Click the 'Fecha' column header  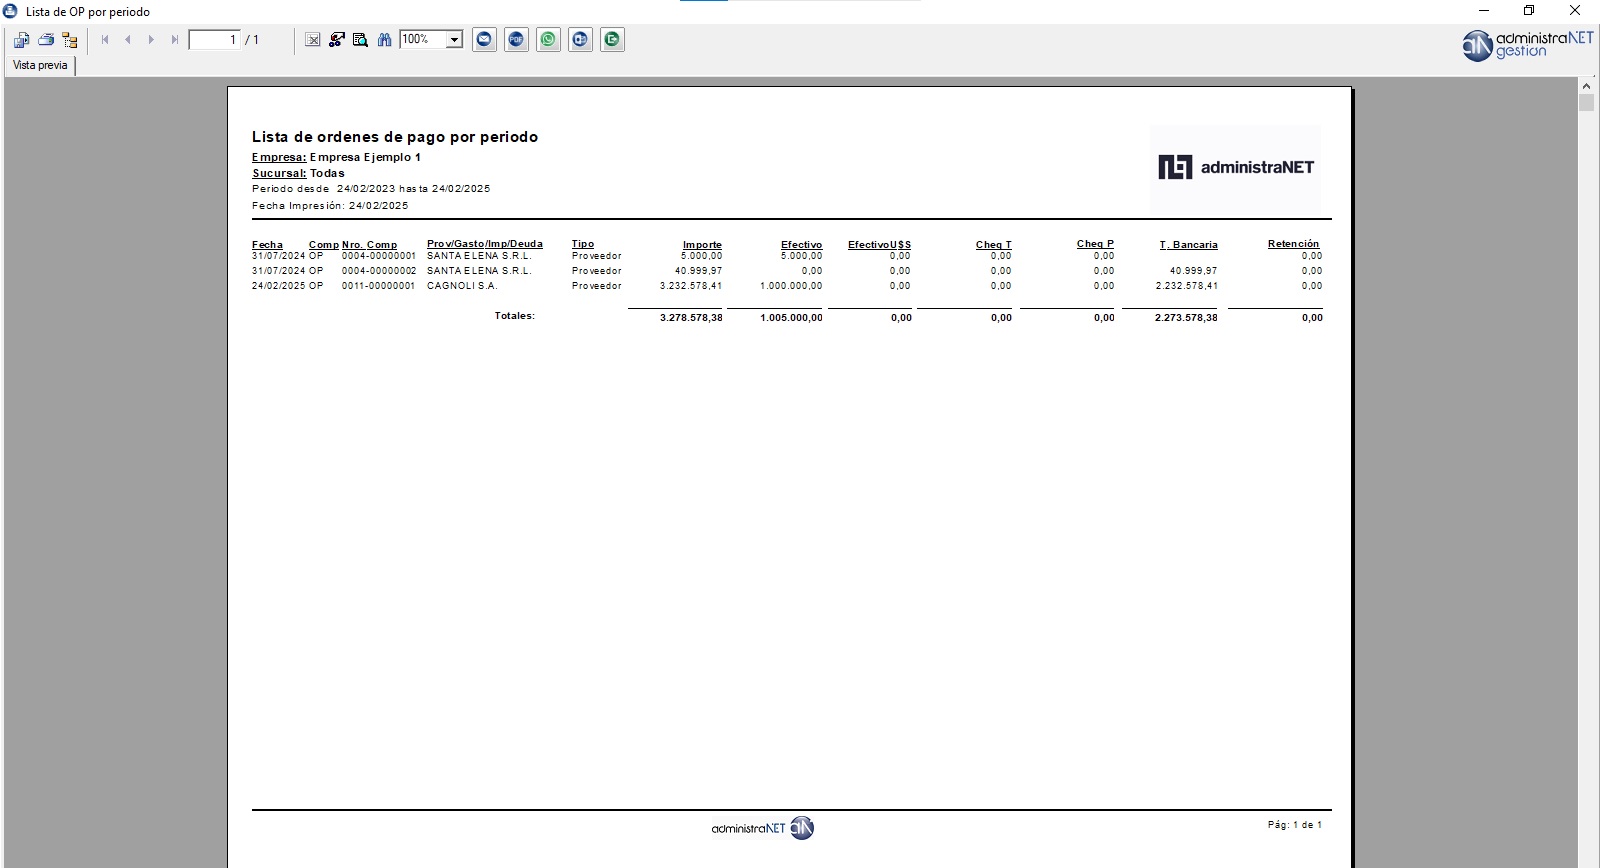click(x=267, y=244)
